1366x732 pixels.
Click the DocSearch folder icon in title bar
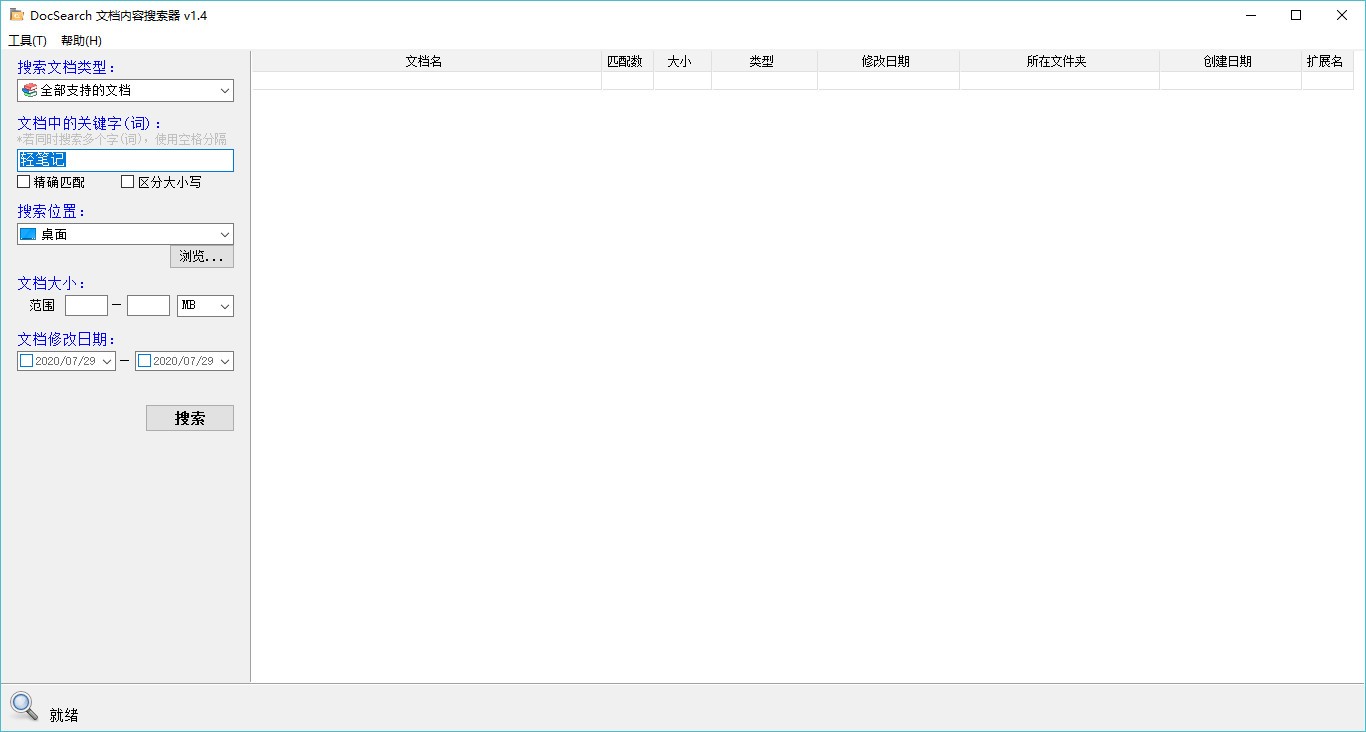click(17, 15)
